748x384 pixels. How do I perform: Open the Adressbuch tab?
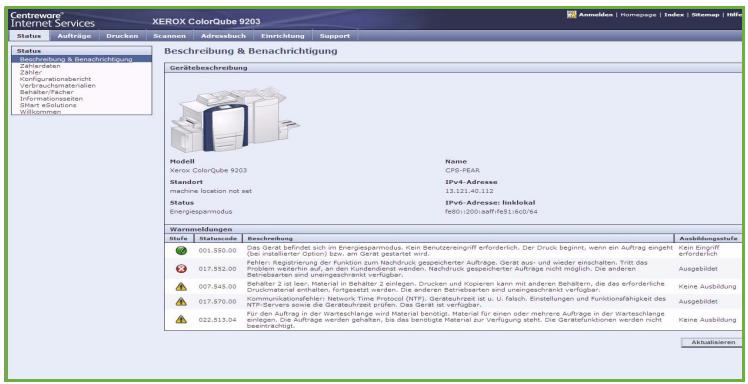(223, 36)
